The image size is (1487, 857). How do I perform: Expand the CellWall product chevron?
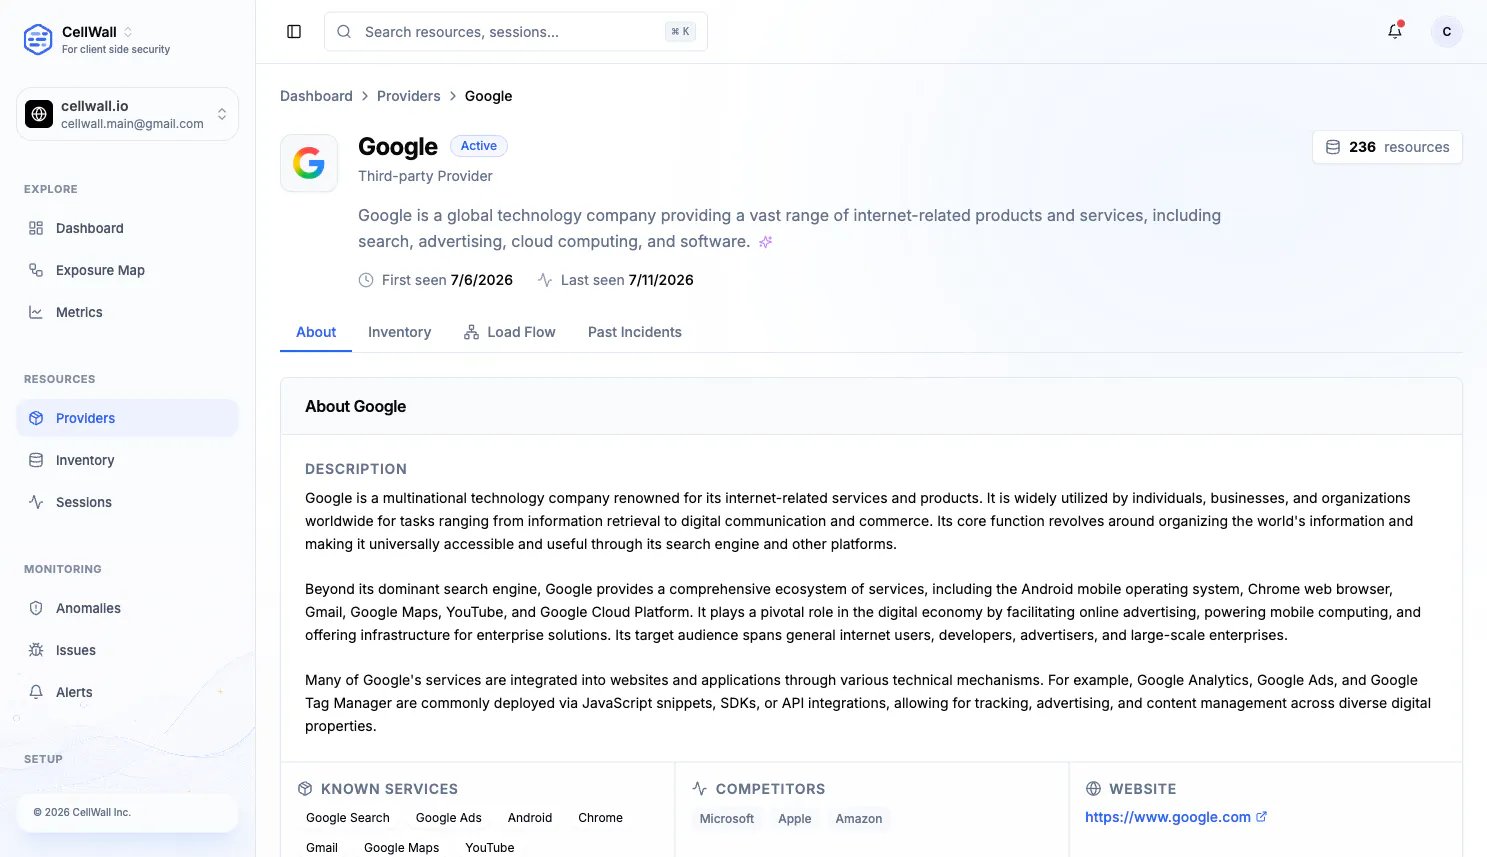pyautogui.click(x=128, y=32)
